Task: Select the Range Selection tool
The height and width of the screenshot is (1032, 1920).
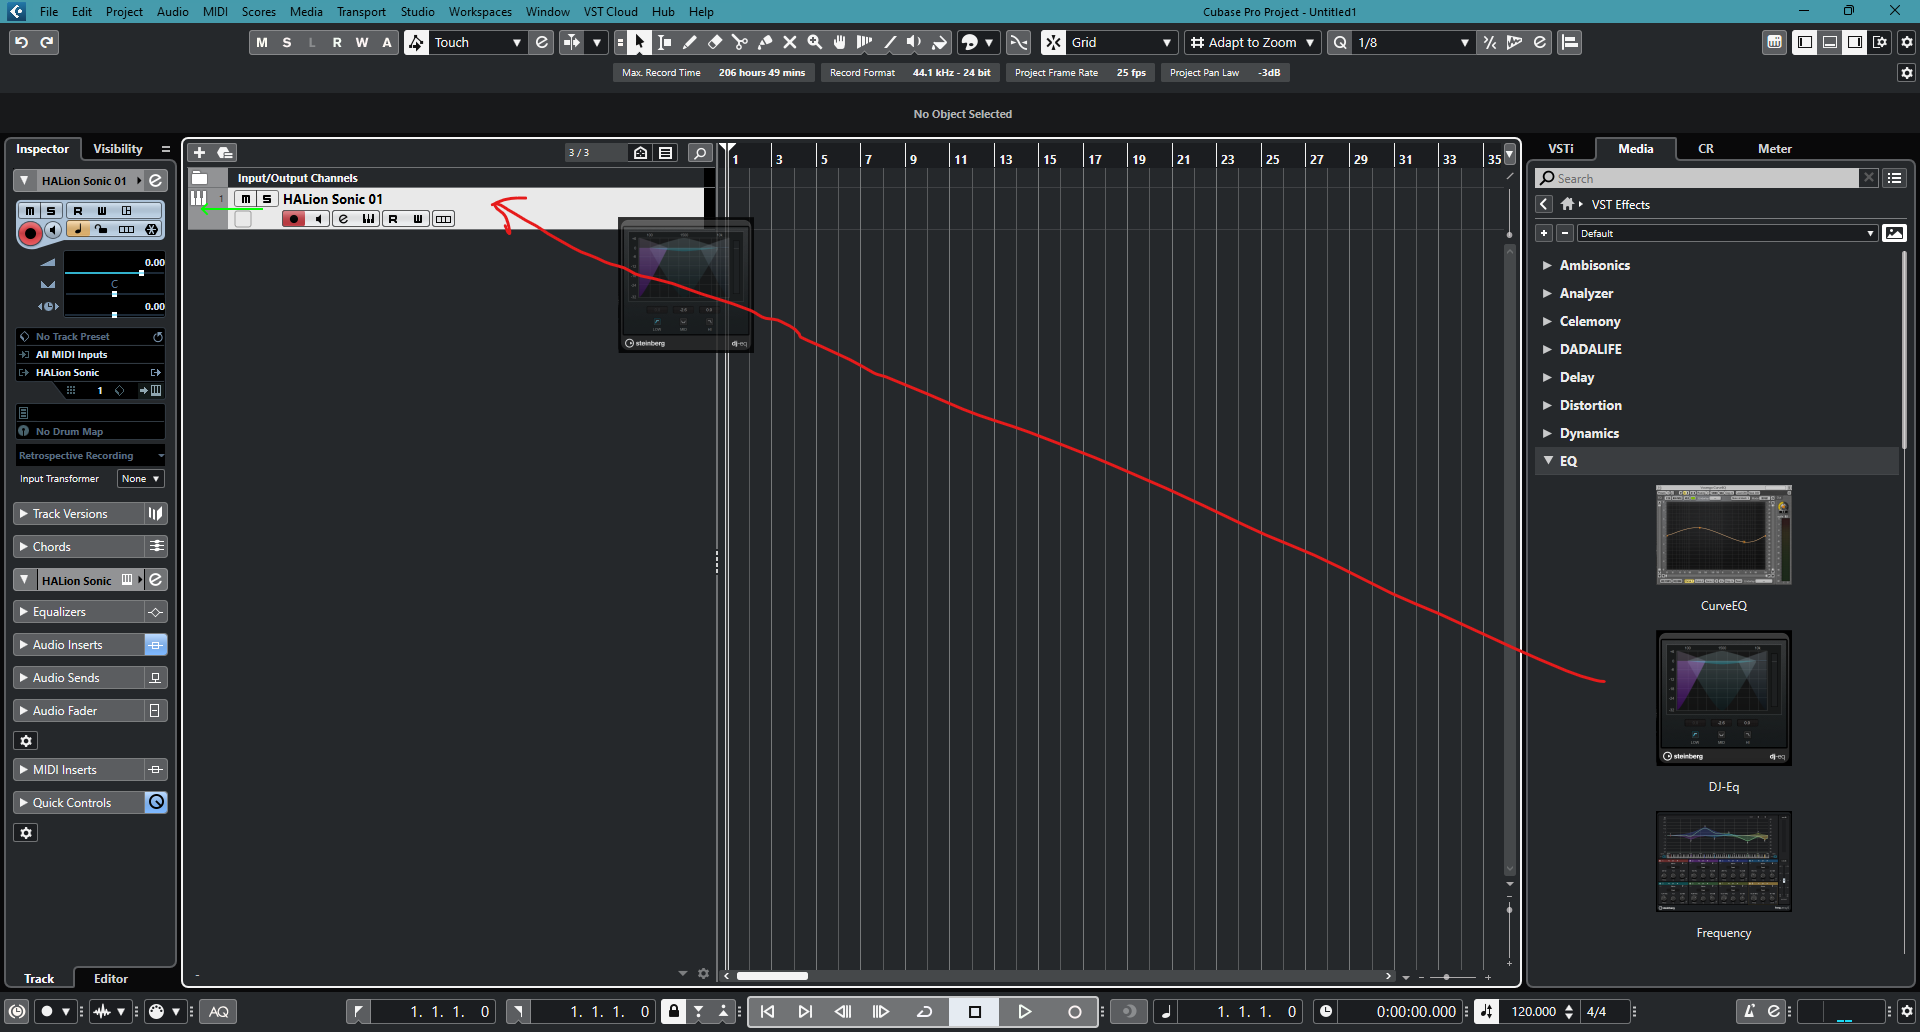Action: click(x=665, y=42)
